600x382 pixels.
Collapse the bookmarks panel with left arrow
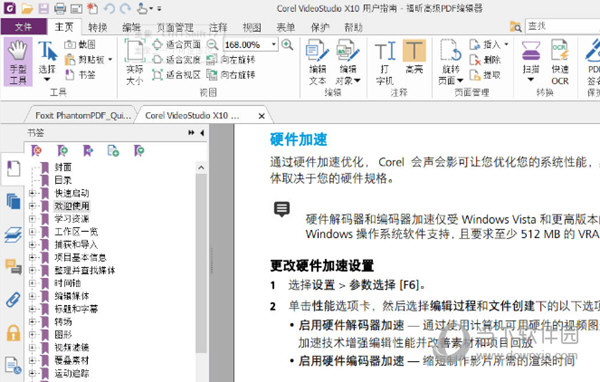pyautogui.click(x=202, y=133)
